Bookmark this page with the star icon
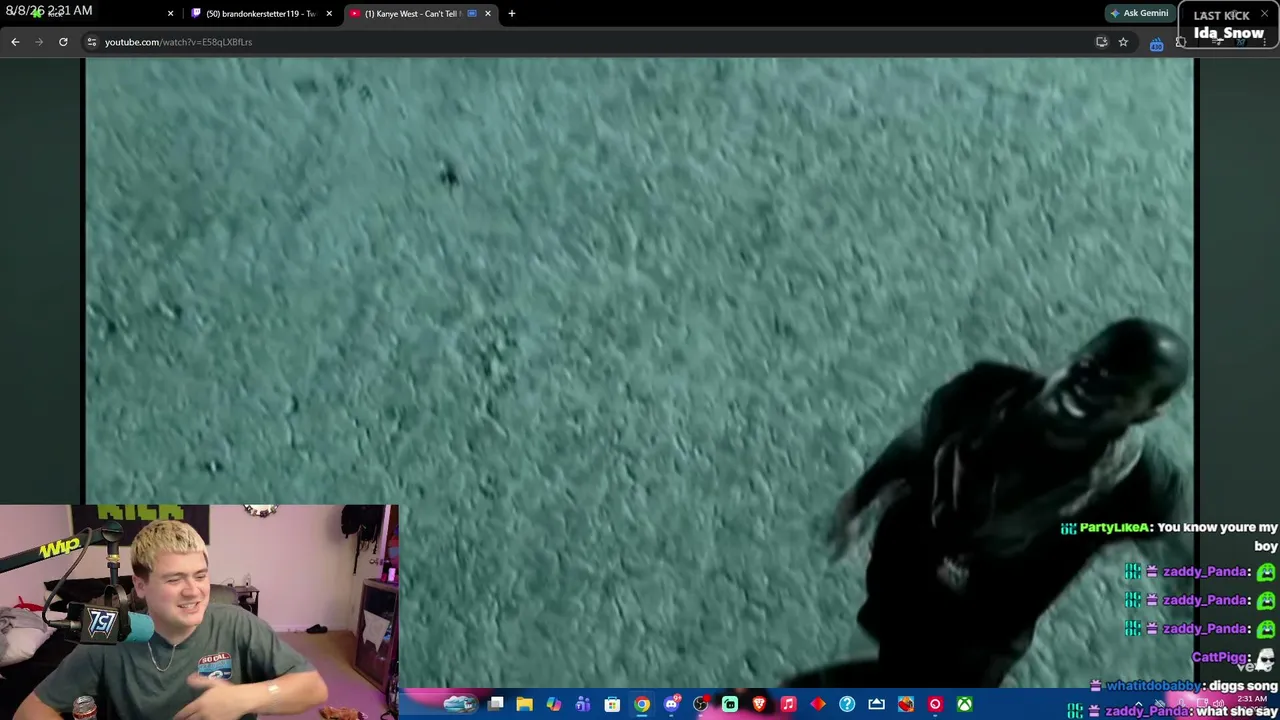The height and width of the screenshot is (720, 1280). 1123,42
